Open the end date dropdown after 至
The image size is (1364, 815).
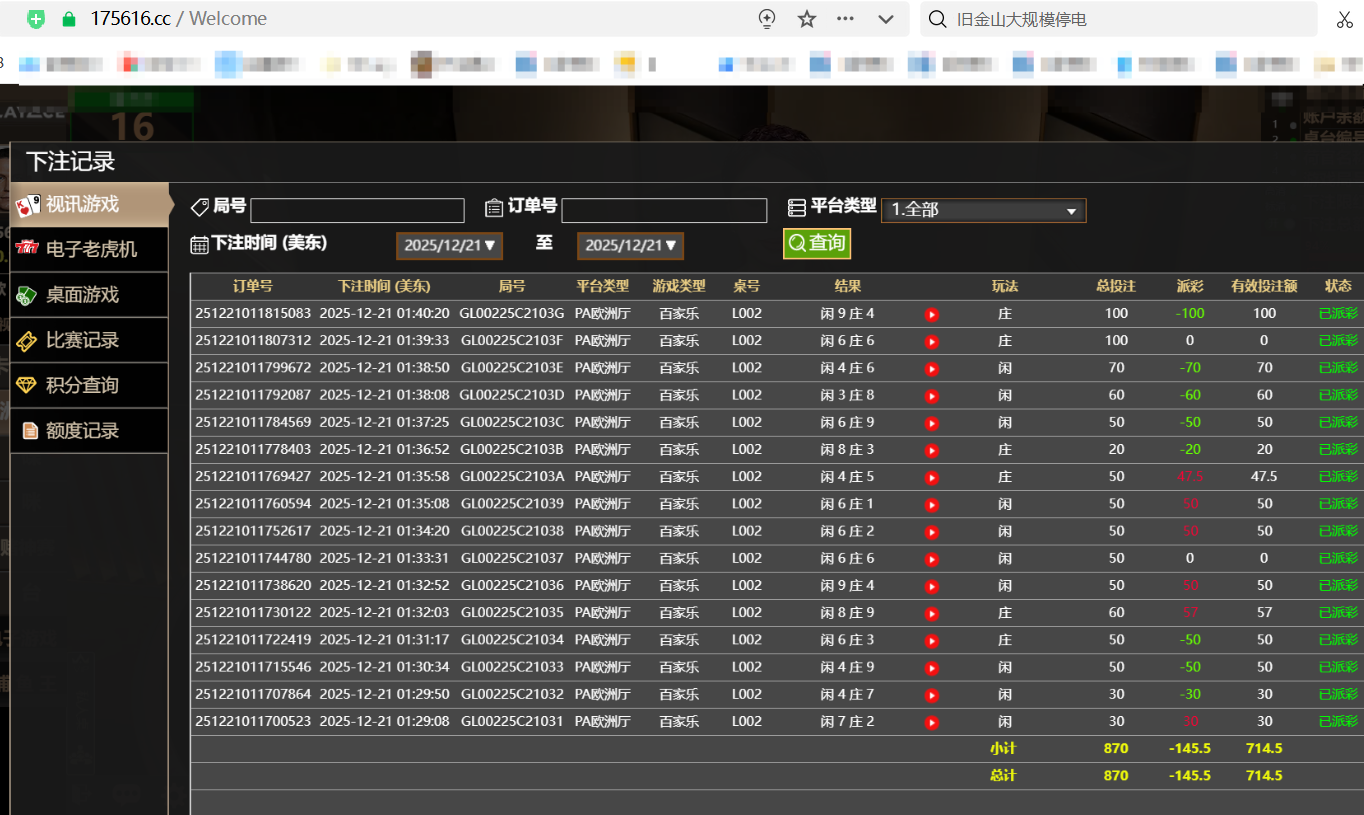pos(630,245)
